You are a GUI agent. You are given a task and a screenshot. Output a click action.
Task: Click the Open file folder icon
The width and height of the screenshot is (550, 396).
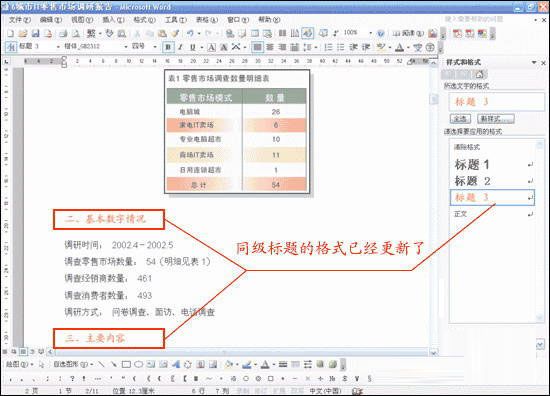pyautogui.click(x=23, y=34)
